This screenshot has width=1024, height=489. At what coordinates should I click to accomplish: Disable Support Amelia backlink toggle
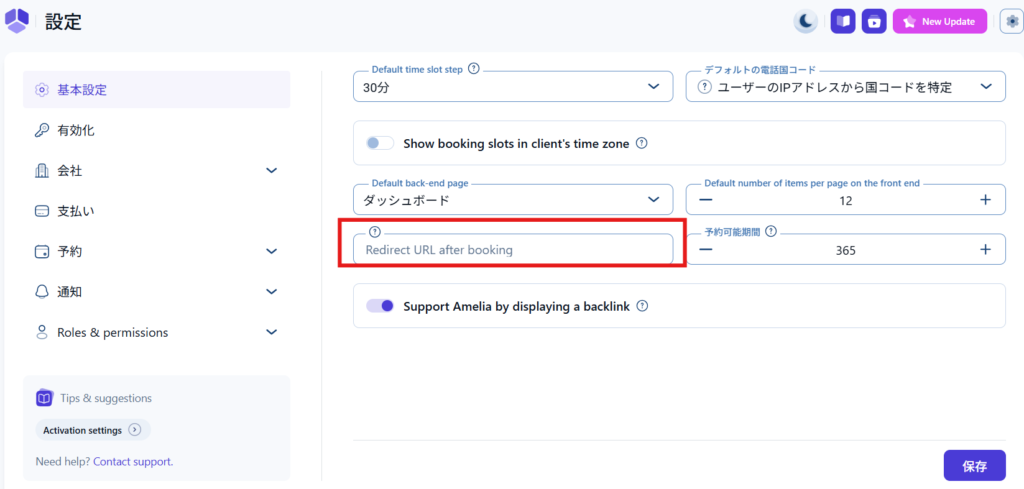tap(380, 306)
